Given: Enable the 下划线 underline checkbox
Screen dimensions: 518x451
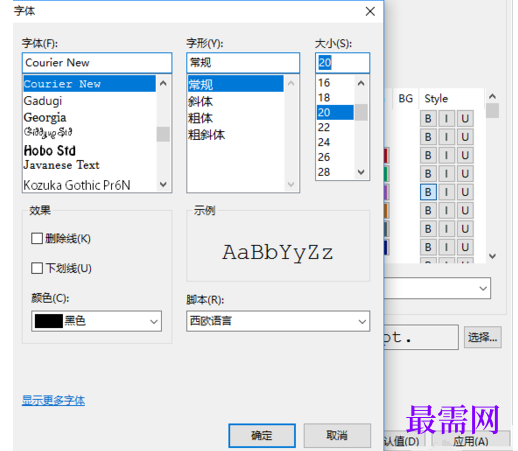Looking at the screenshot, I should click(37, 268).
